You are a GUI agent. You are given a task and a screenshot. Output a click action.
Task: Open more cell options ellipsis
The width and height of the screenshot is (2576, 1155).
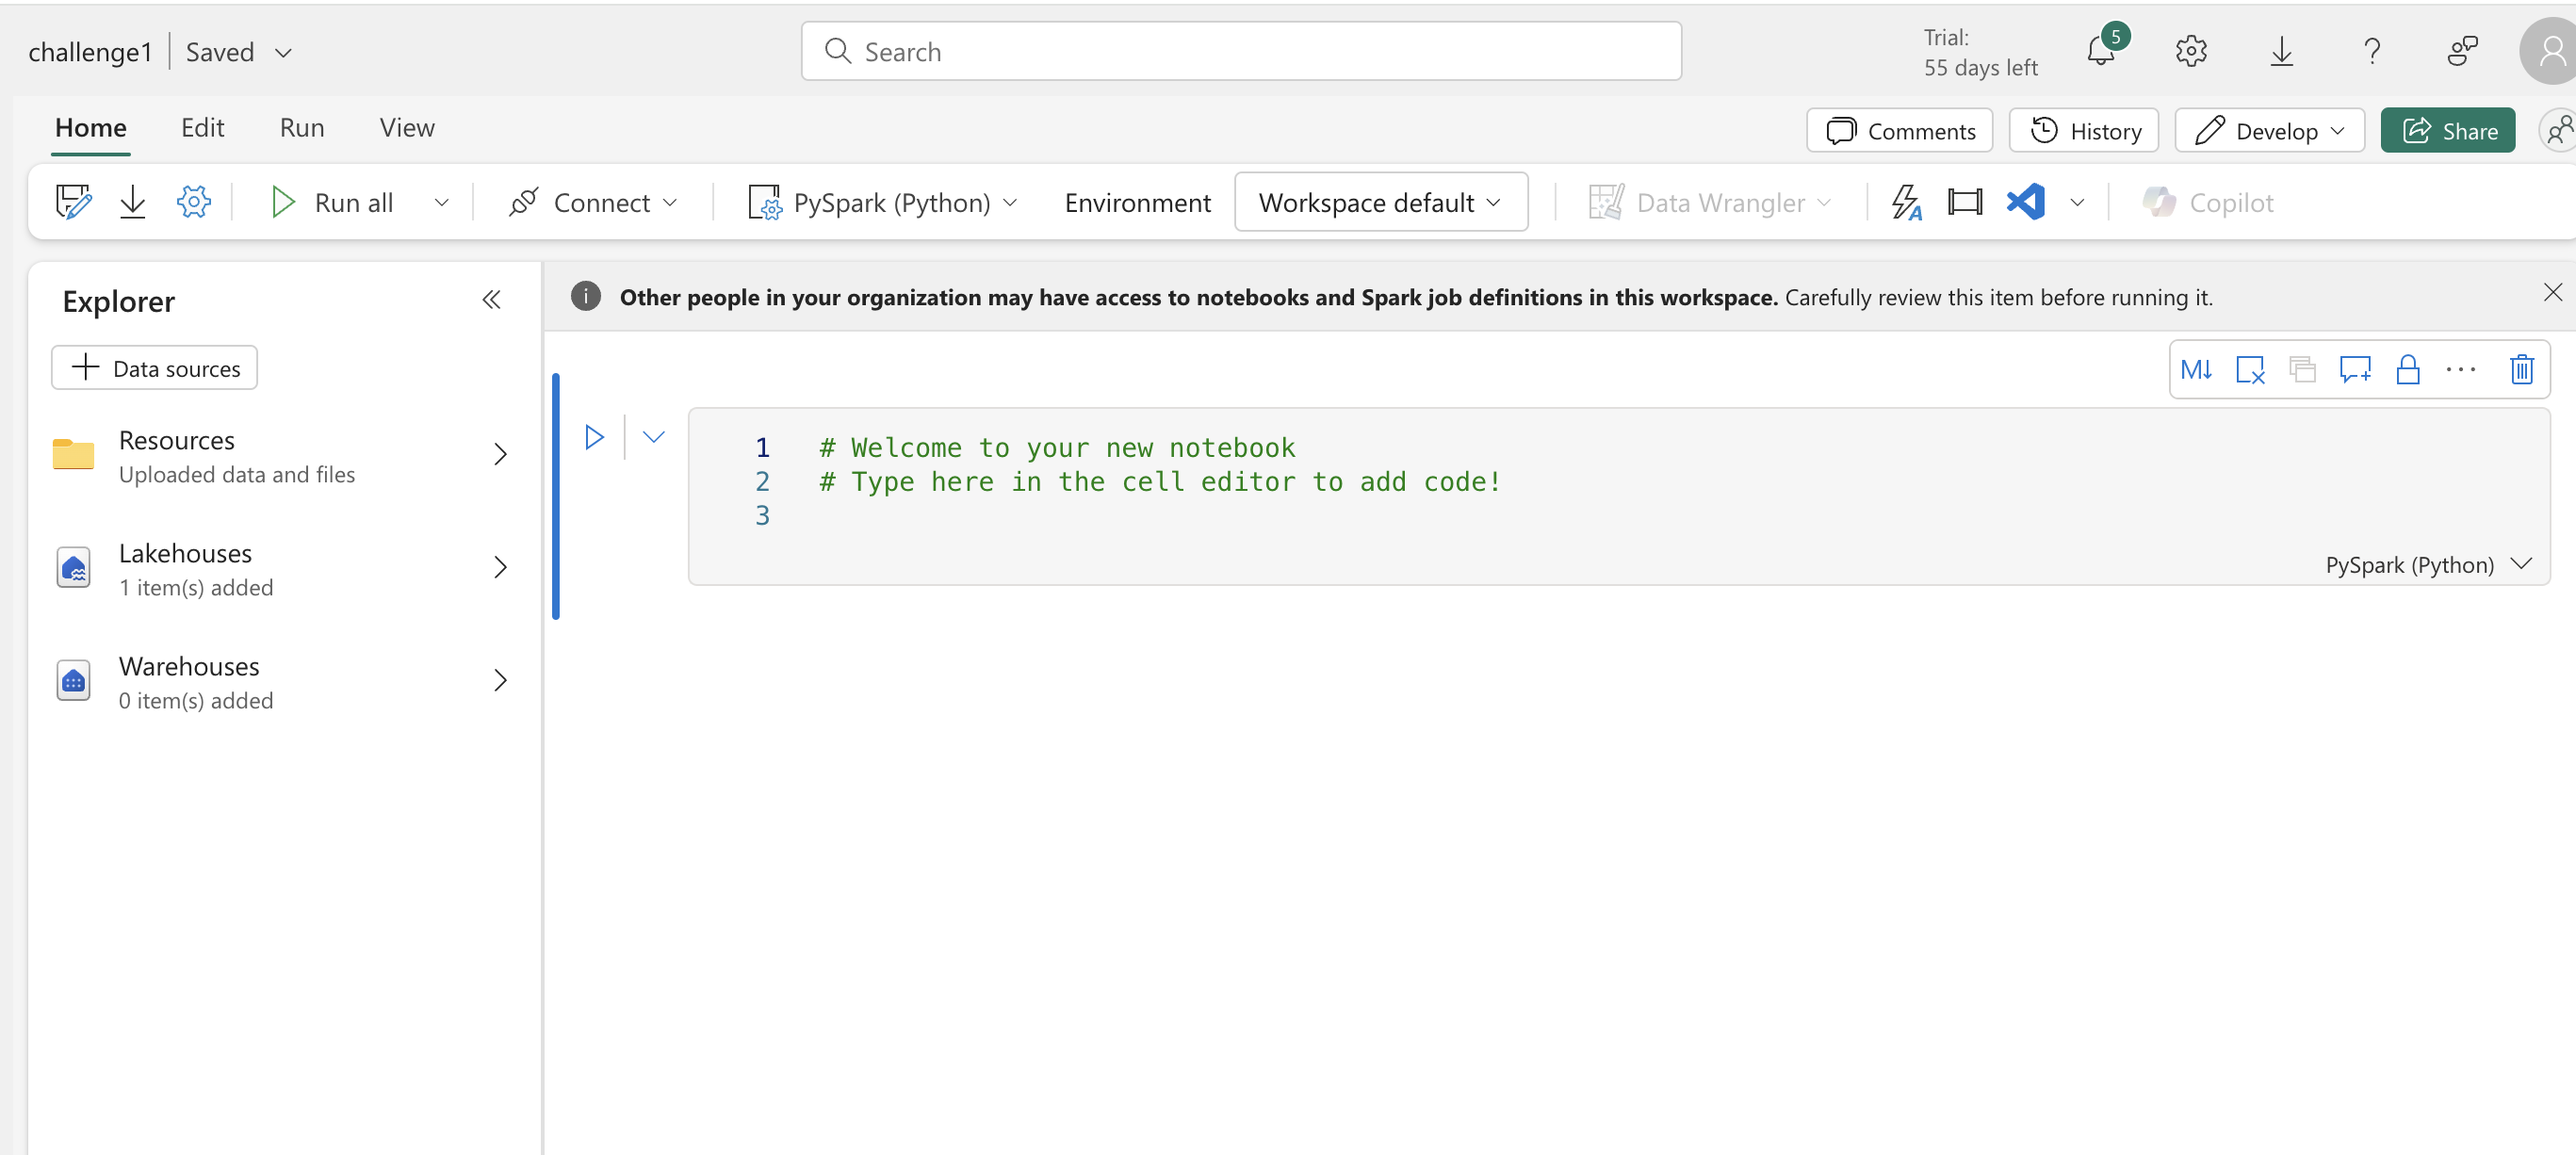pyautogui.click(x=2460, y=370)
